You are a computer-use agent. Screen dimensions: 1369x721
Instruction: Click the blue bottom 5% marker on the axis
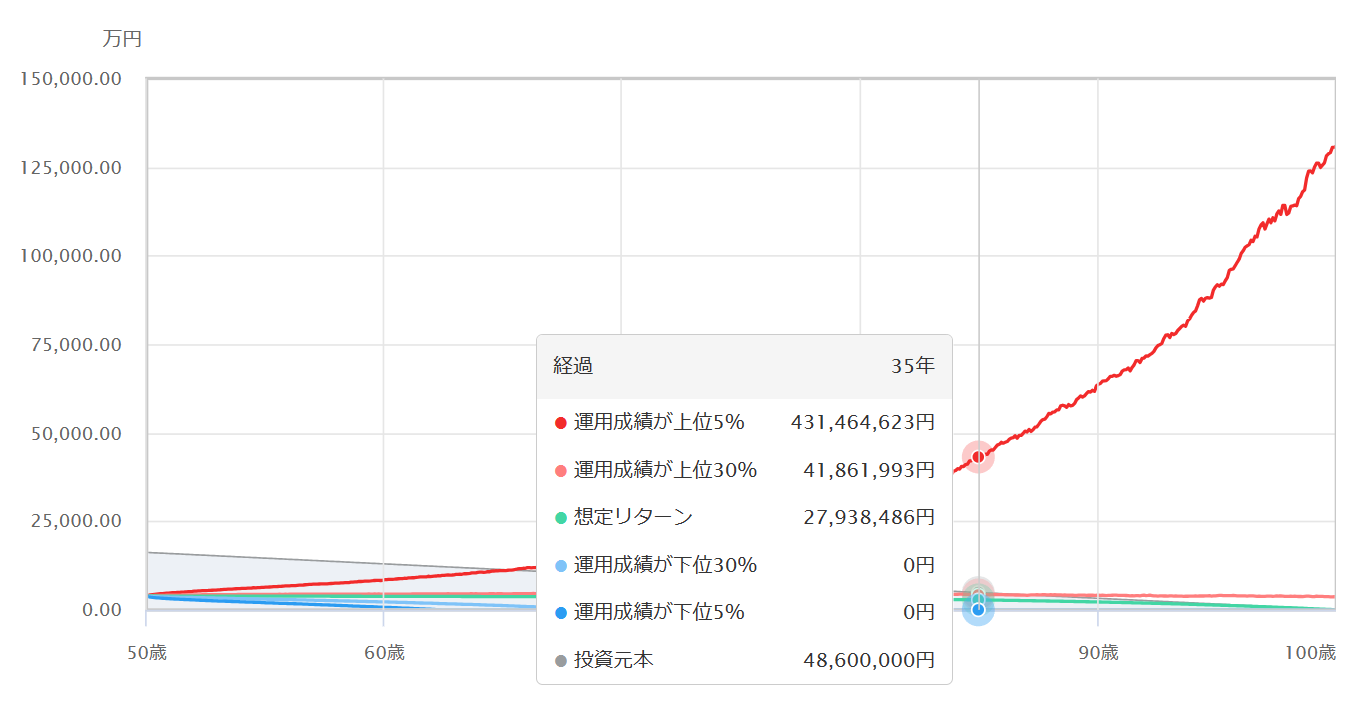tap(978, 609)
